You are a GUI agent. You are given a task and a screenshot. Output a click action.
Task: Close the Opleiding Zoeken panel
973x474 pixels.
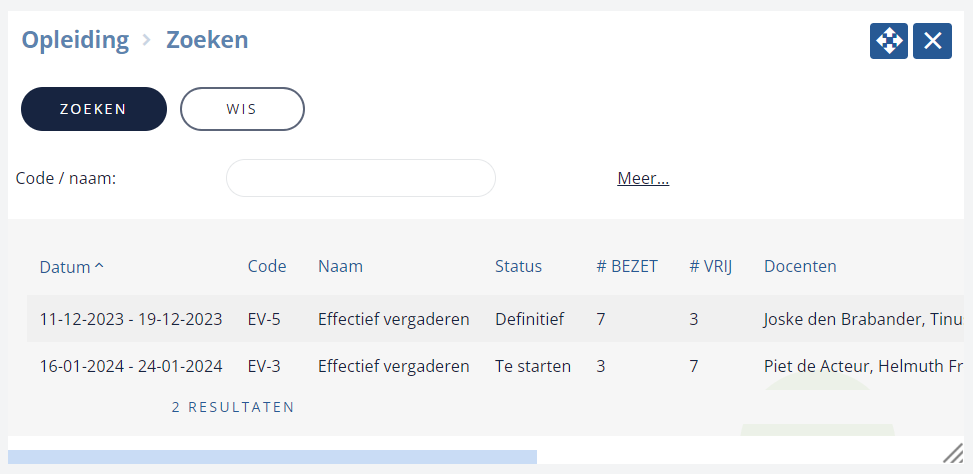coord(932,41)
